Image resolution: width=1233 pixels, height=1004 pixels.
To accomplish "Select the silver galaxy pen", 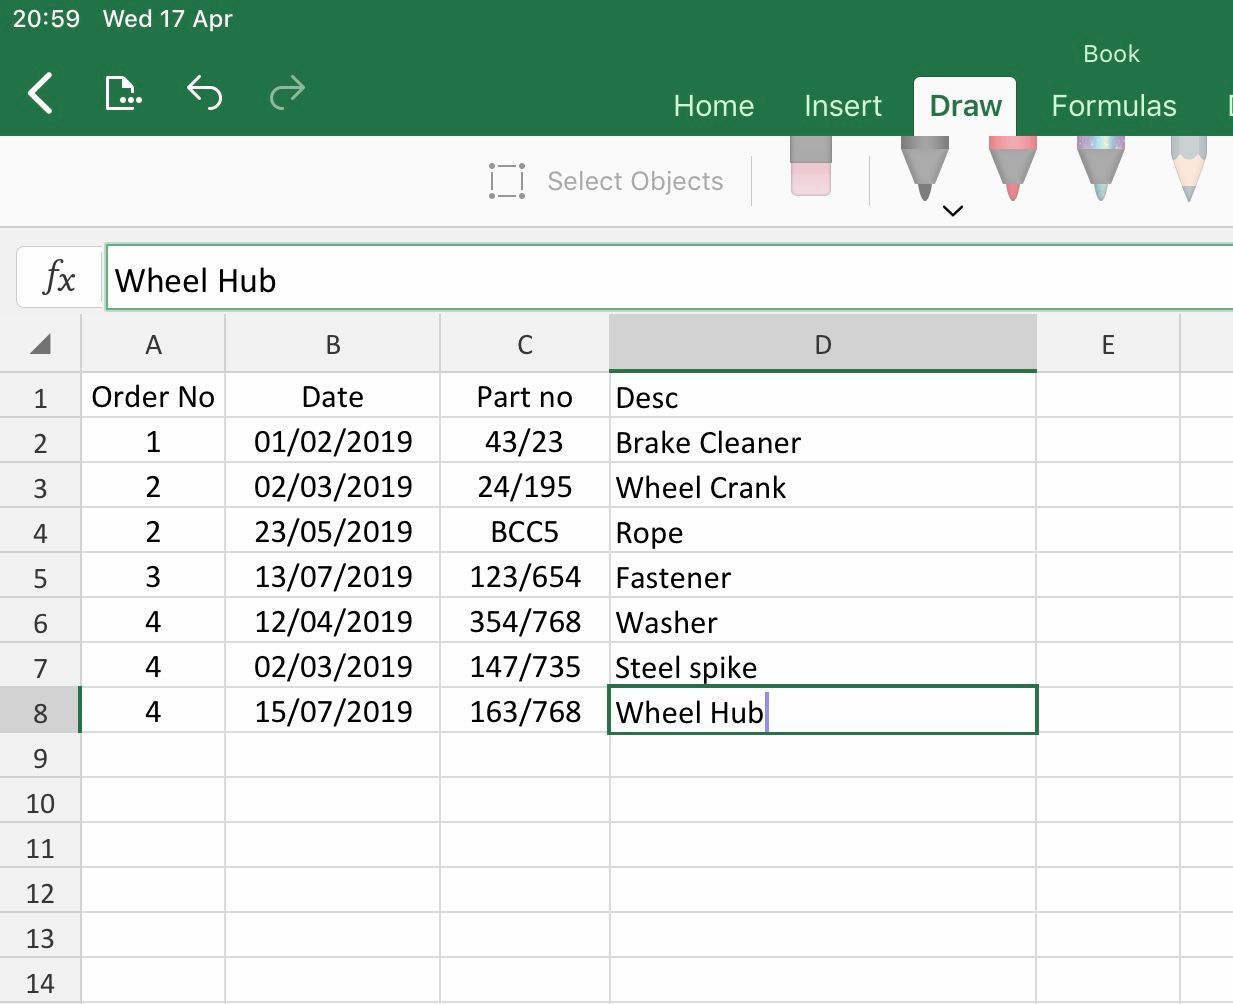I will 1098,170.
